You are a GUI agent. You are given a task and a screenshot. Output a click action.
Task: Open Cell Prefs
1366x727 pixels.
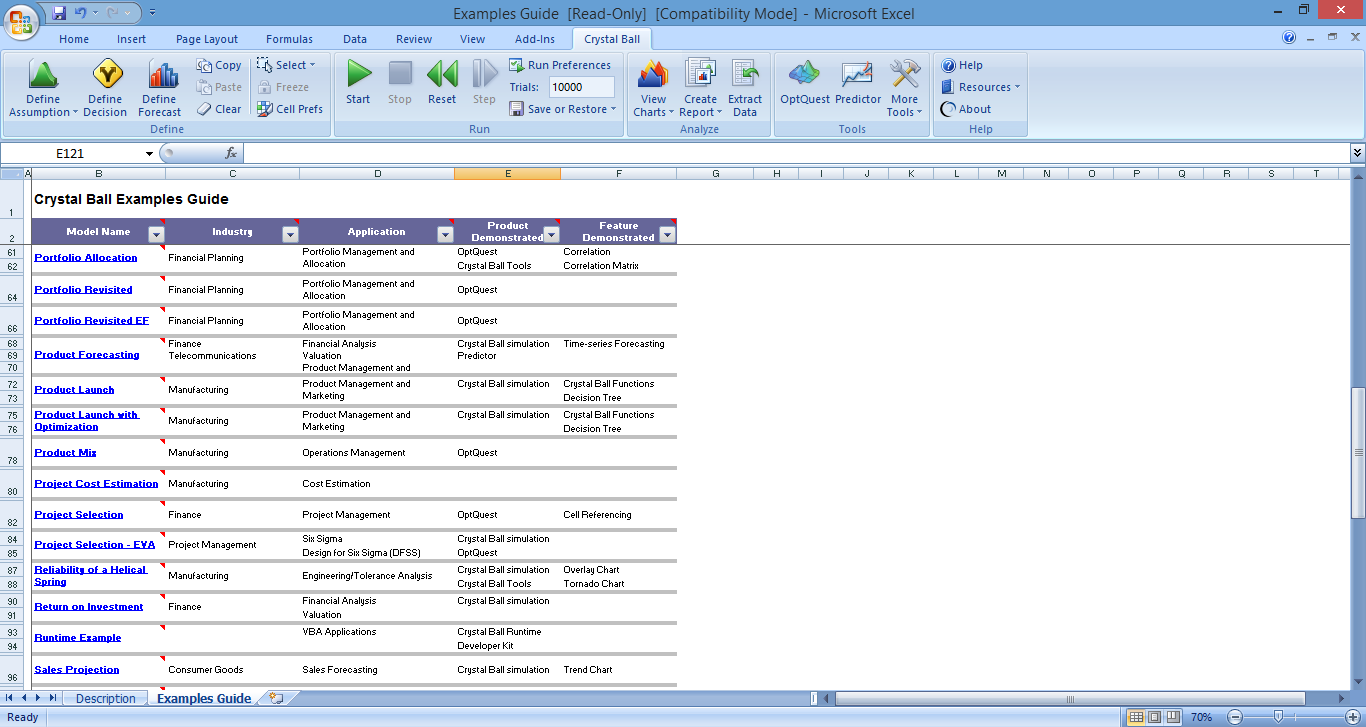290,109
